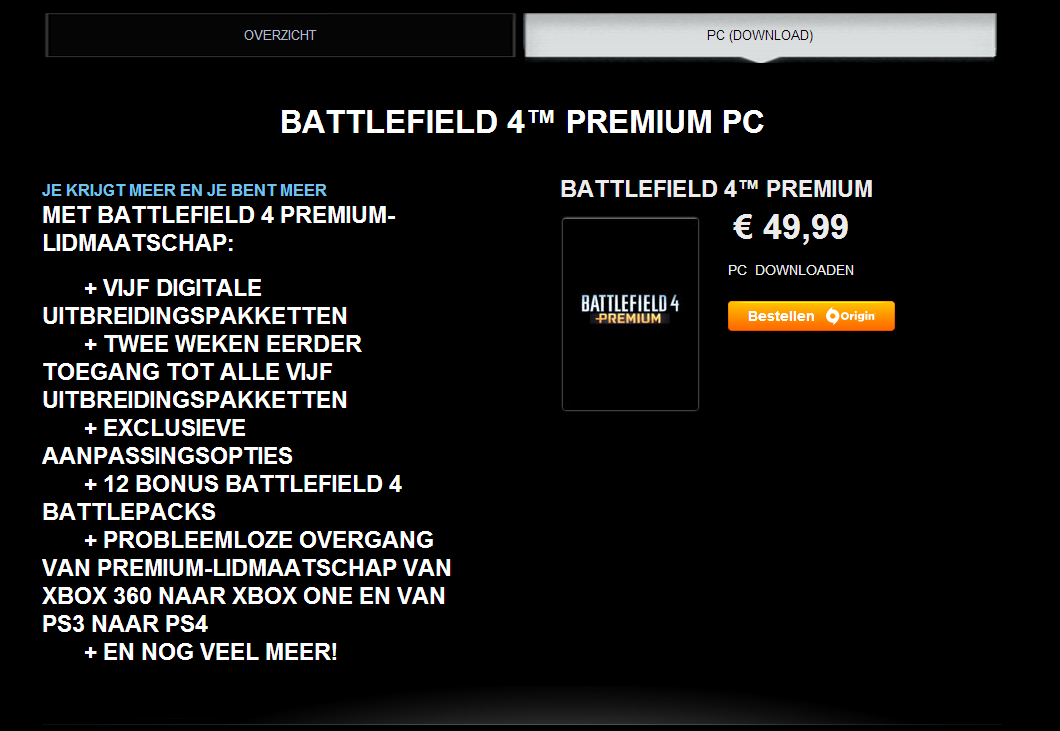Click the TWEE WEKEN EERDER TOEGANG bullet
Viewport: 1060px width, 731px height.
(202, 371)
